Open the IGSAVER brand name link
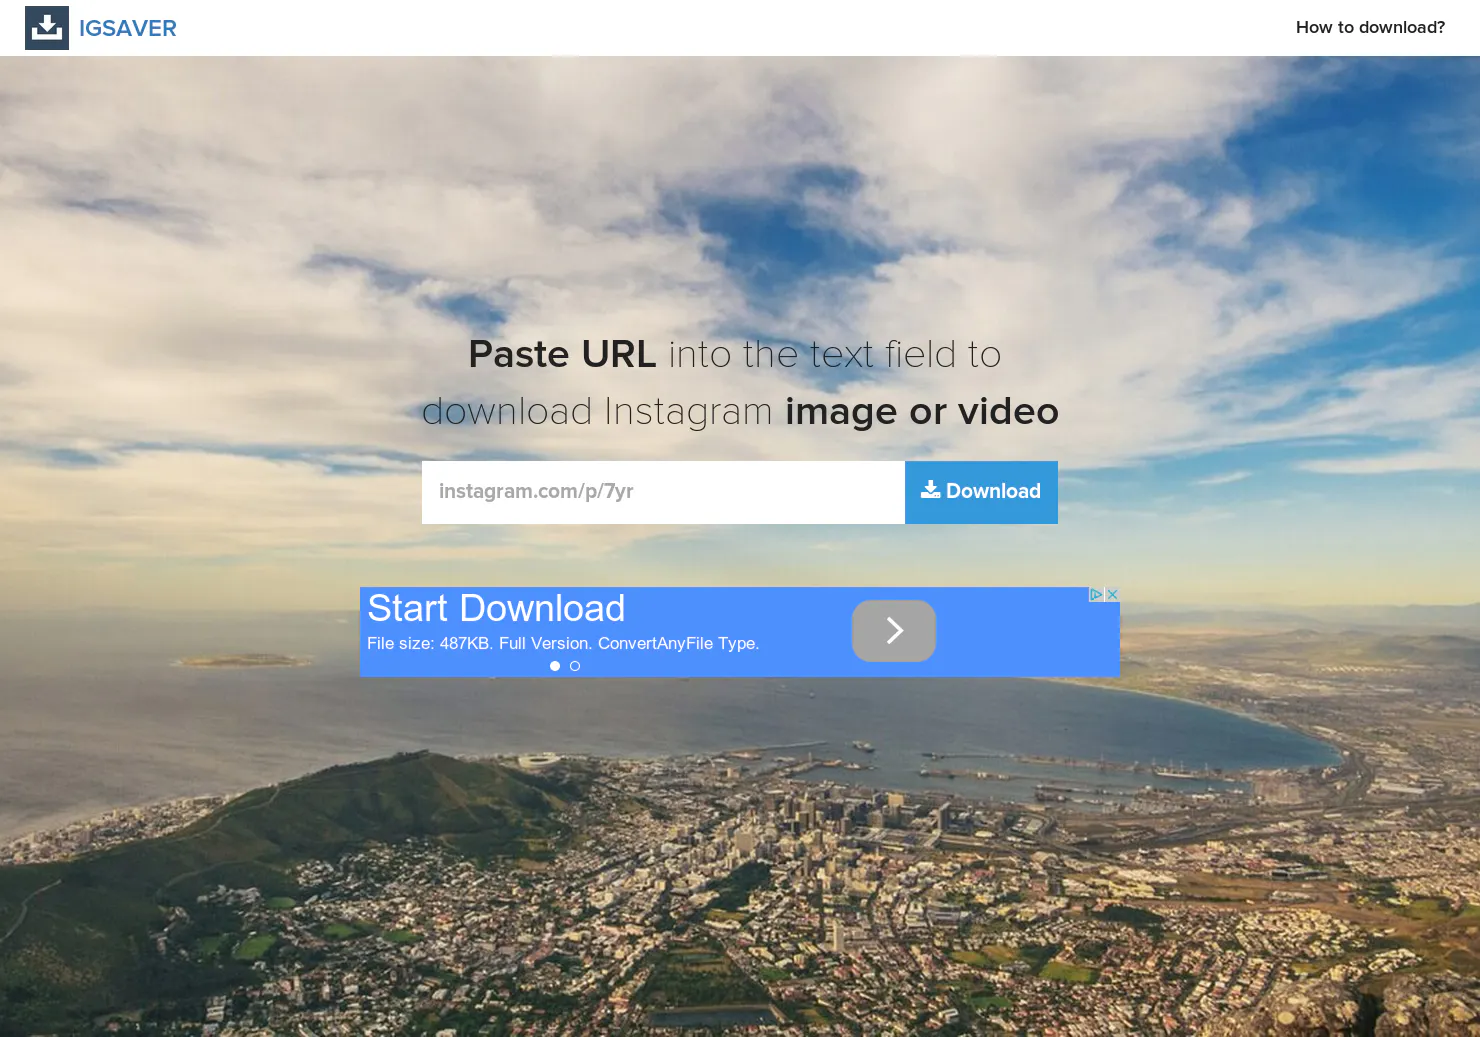 click(x=128, y=28)
